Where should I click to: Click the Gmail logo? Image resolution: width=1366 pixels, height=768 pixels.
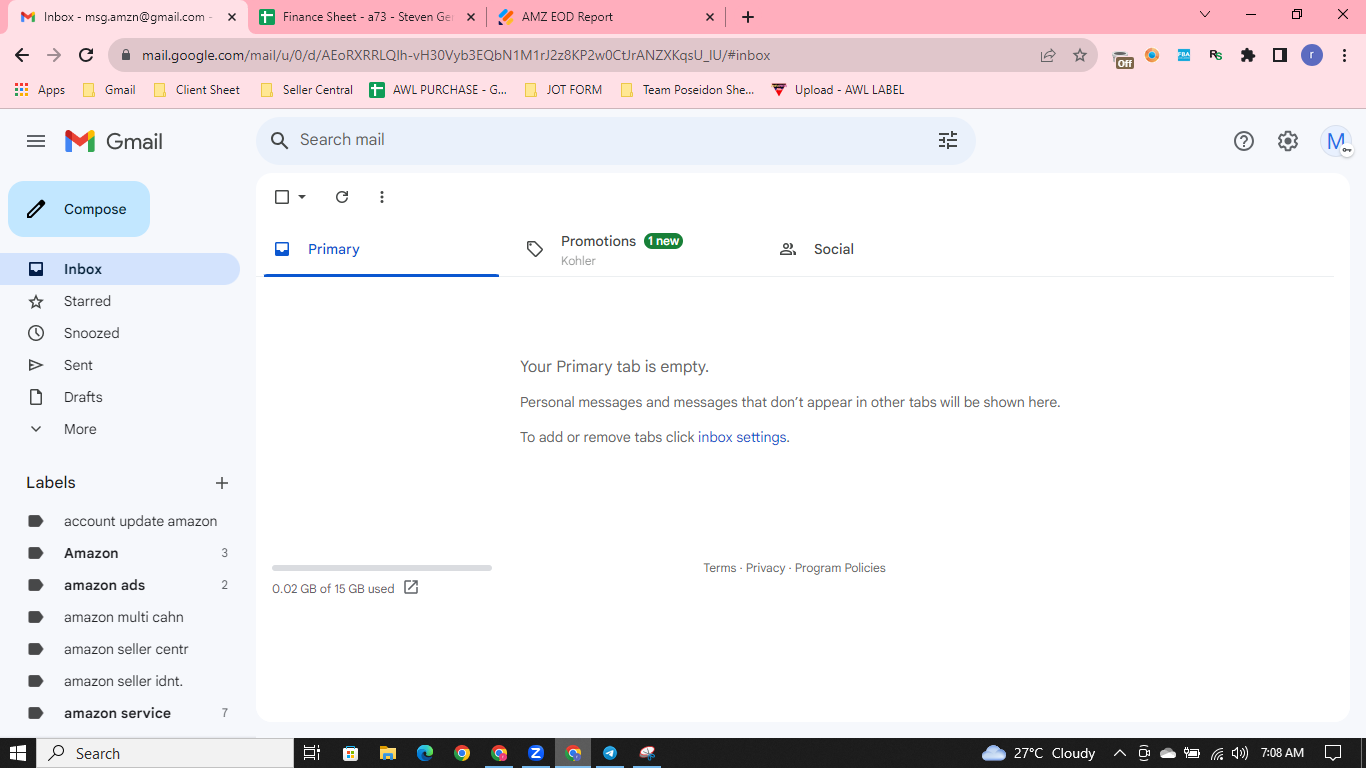pyautogui.click(x=113, y=141)
